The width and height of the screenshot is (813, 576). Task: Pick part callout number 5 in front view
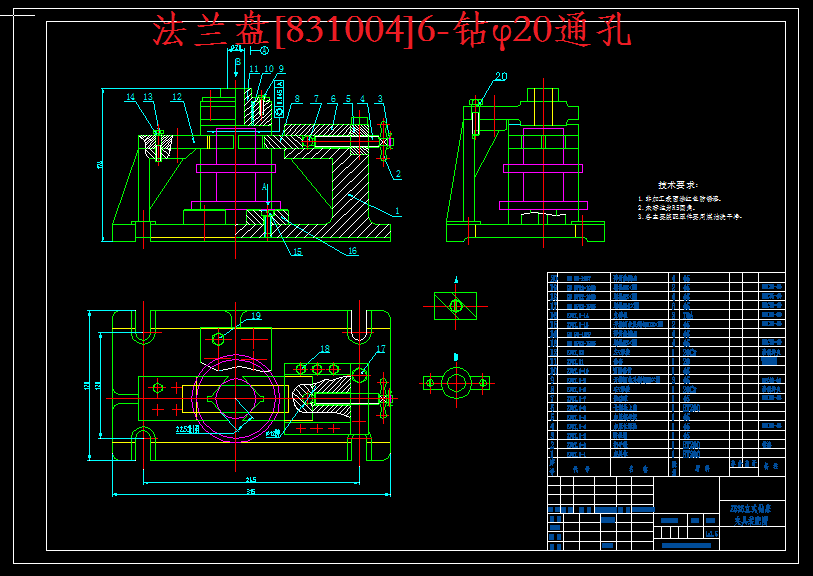(348, 99)
